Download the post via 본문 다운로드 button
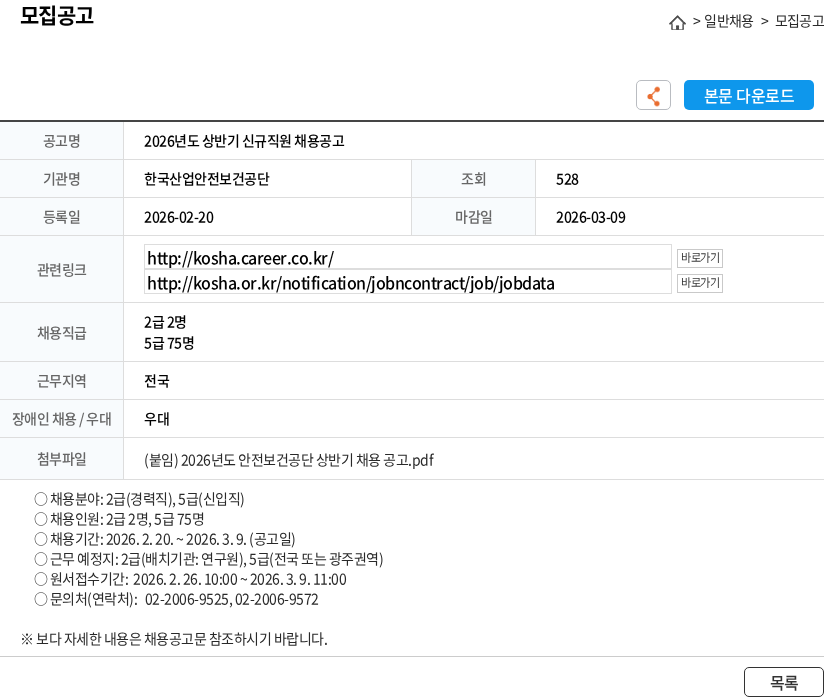The width and height of the screenshot is (824, 697). 748,95
